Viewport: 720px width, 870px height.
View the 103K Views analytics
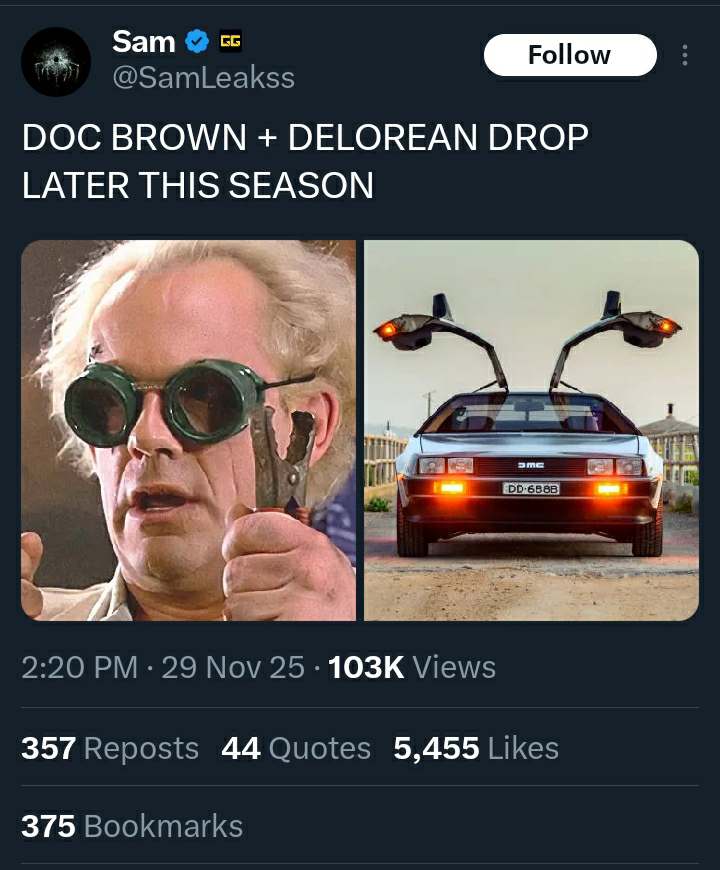point(412,667)
